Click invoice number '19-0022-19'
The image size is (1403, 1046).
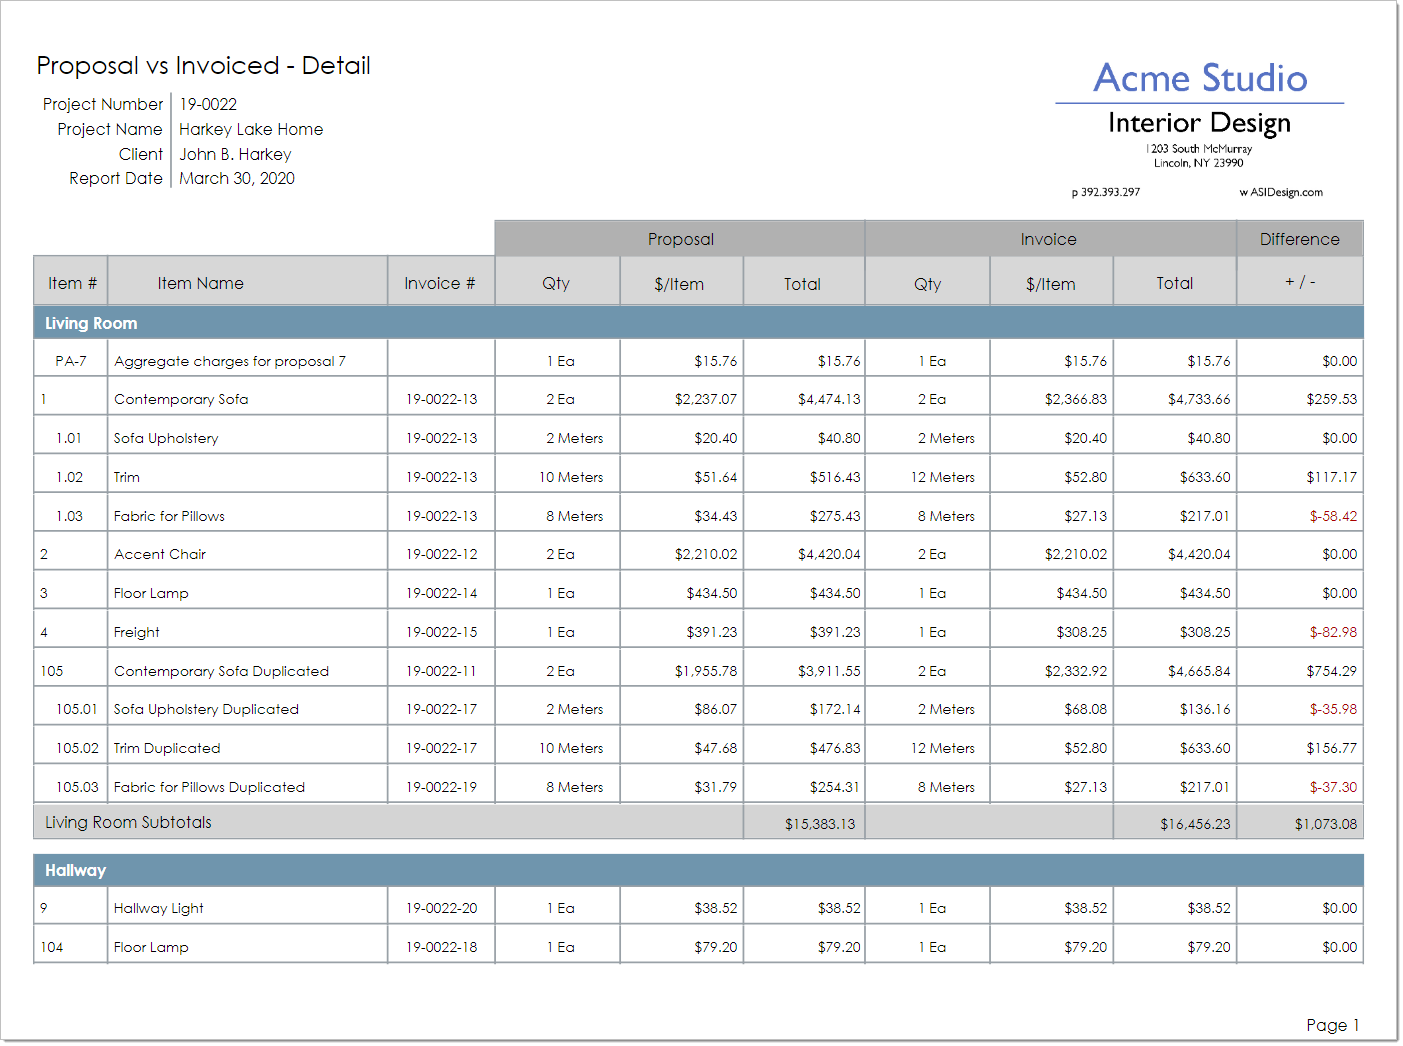(441, 787)
